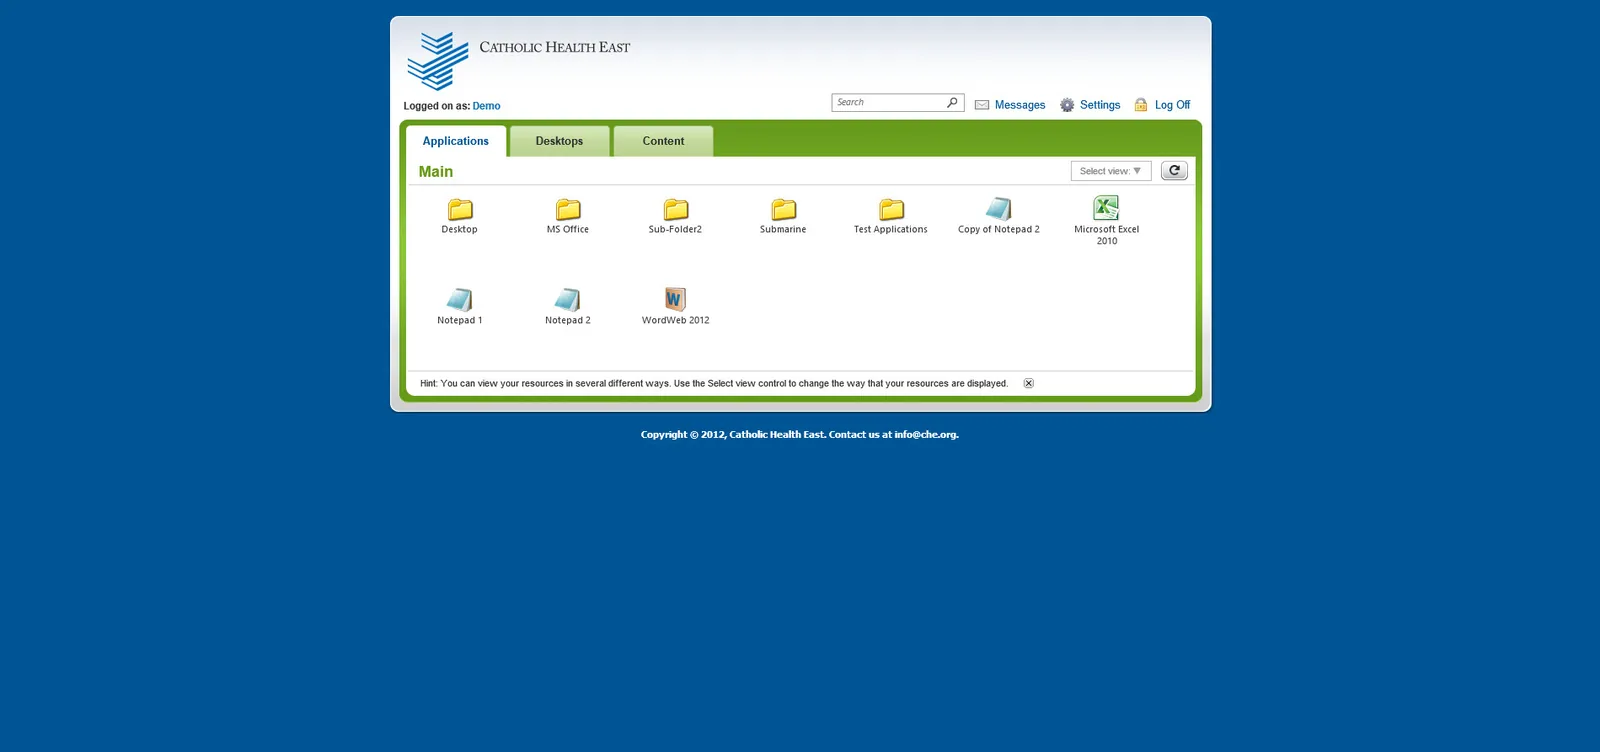The width and height of the screenshot is (1600, 752).
Task: Launch the Microsoft Excel 2010 icon
Action: click(1106, 207)
